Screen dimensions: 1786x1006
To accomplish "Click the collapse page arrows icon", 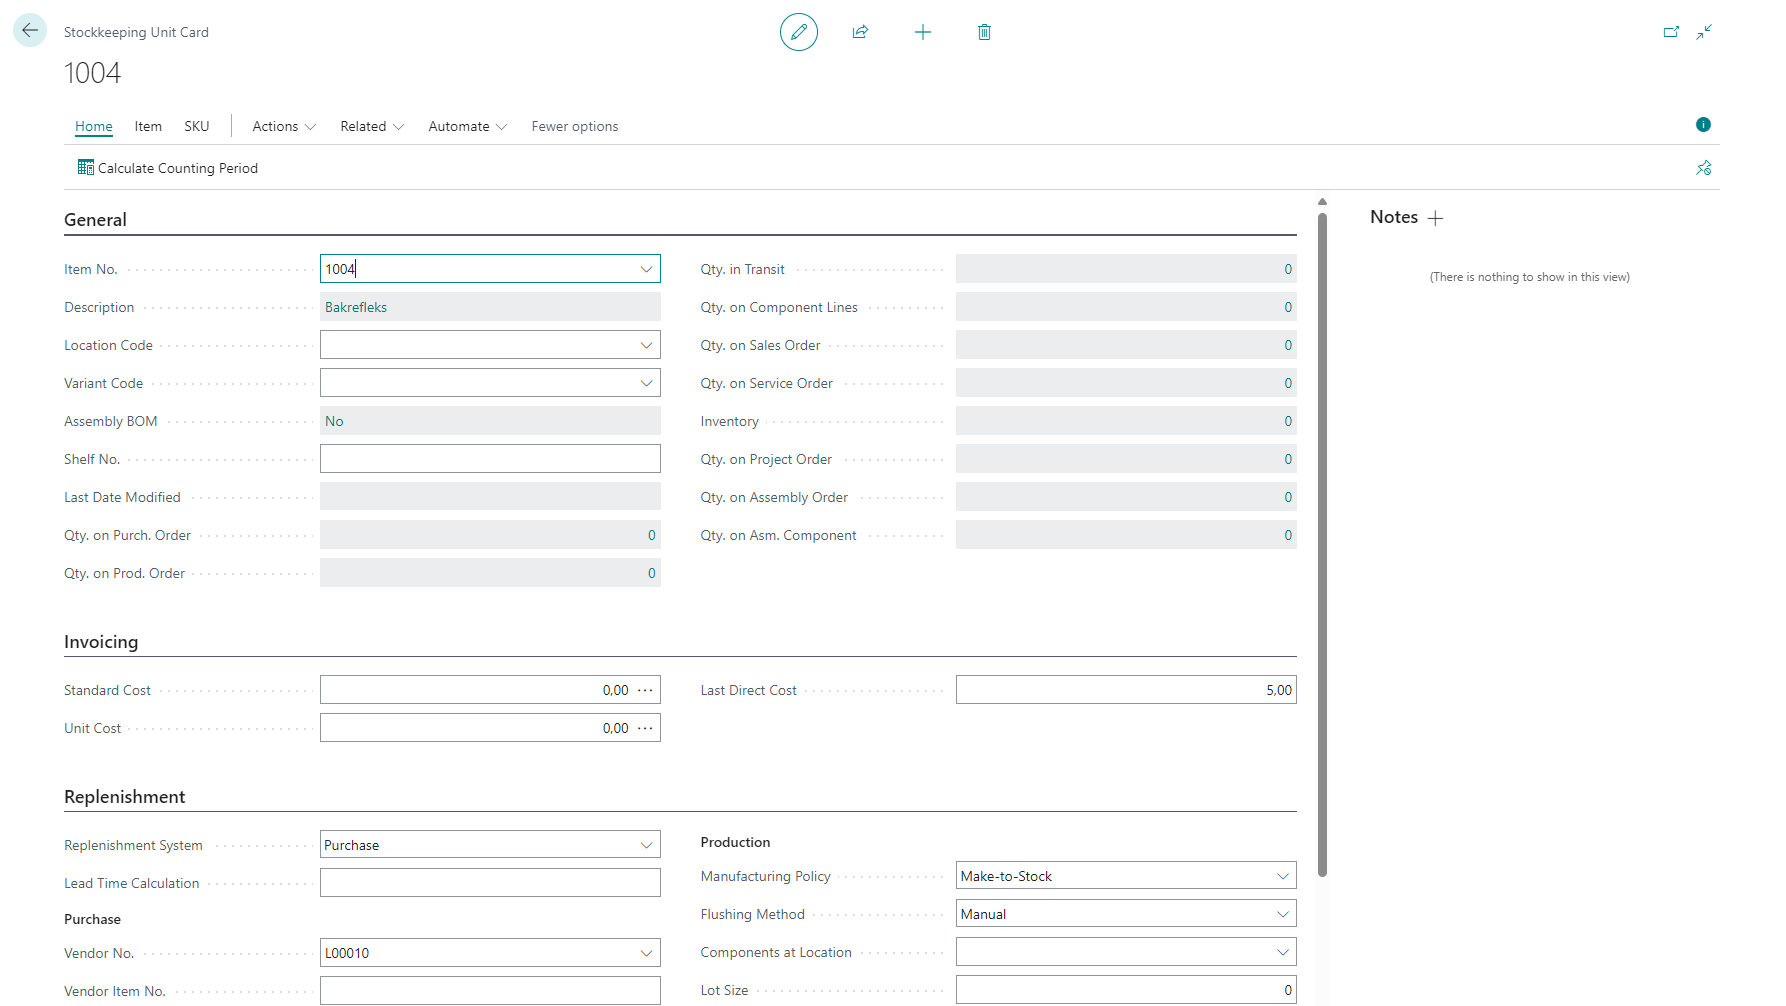I will coord(1704,32).
